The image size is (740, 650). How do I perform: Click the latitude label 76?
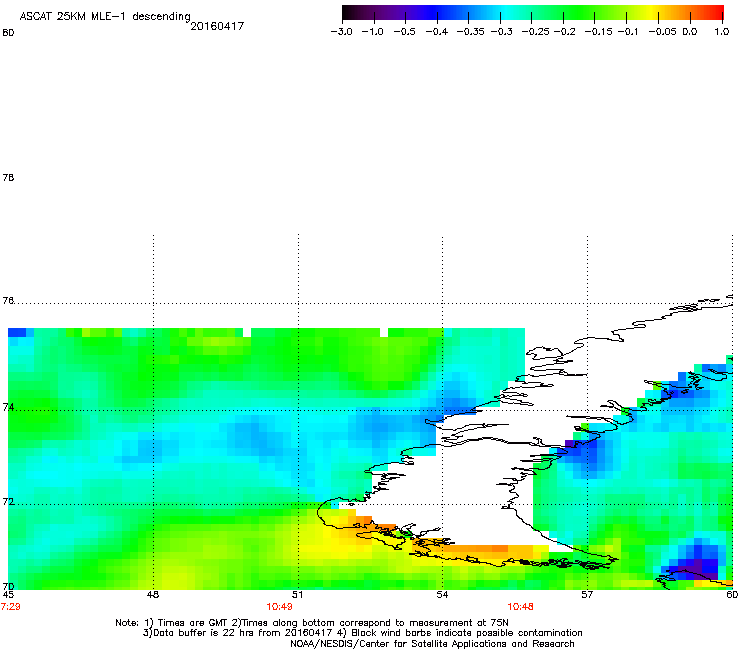(8, 300)
